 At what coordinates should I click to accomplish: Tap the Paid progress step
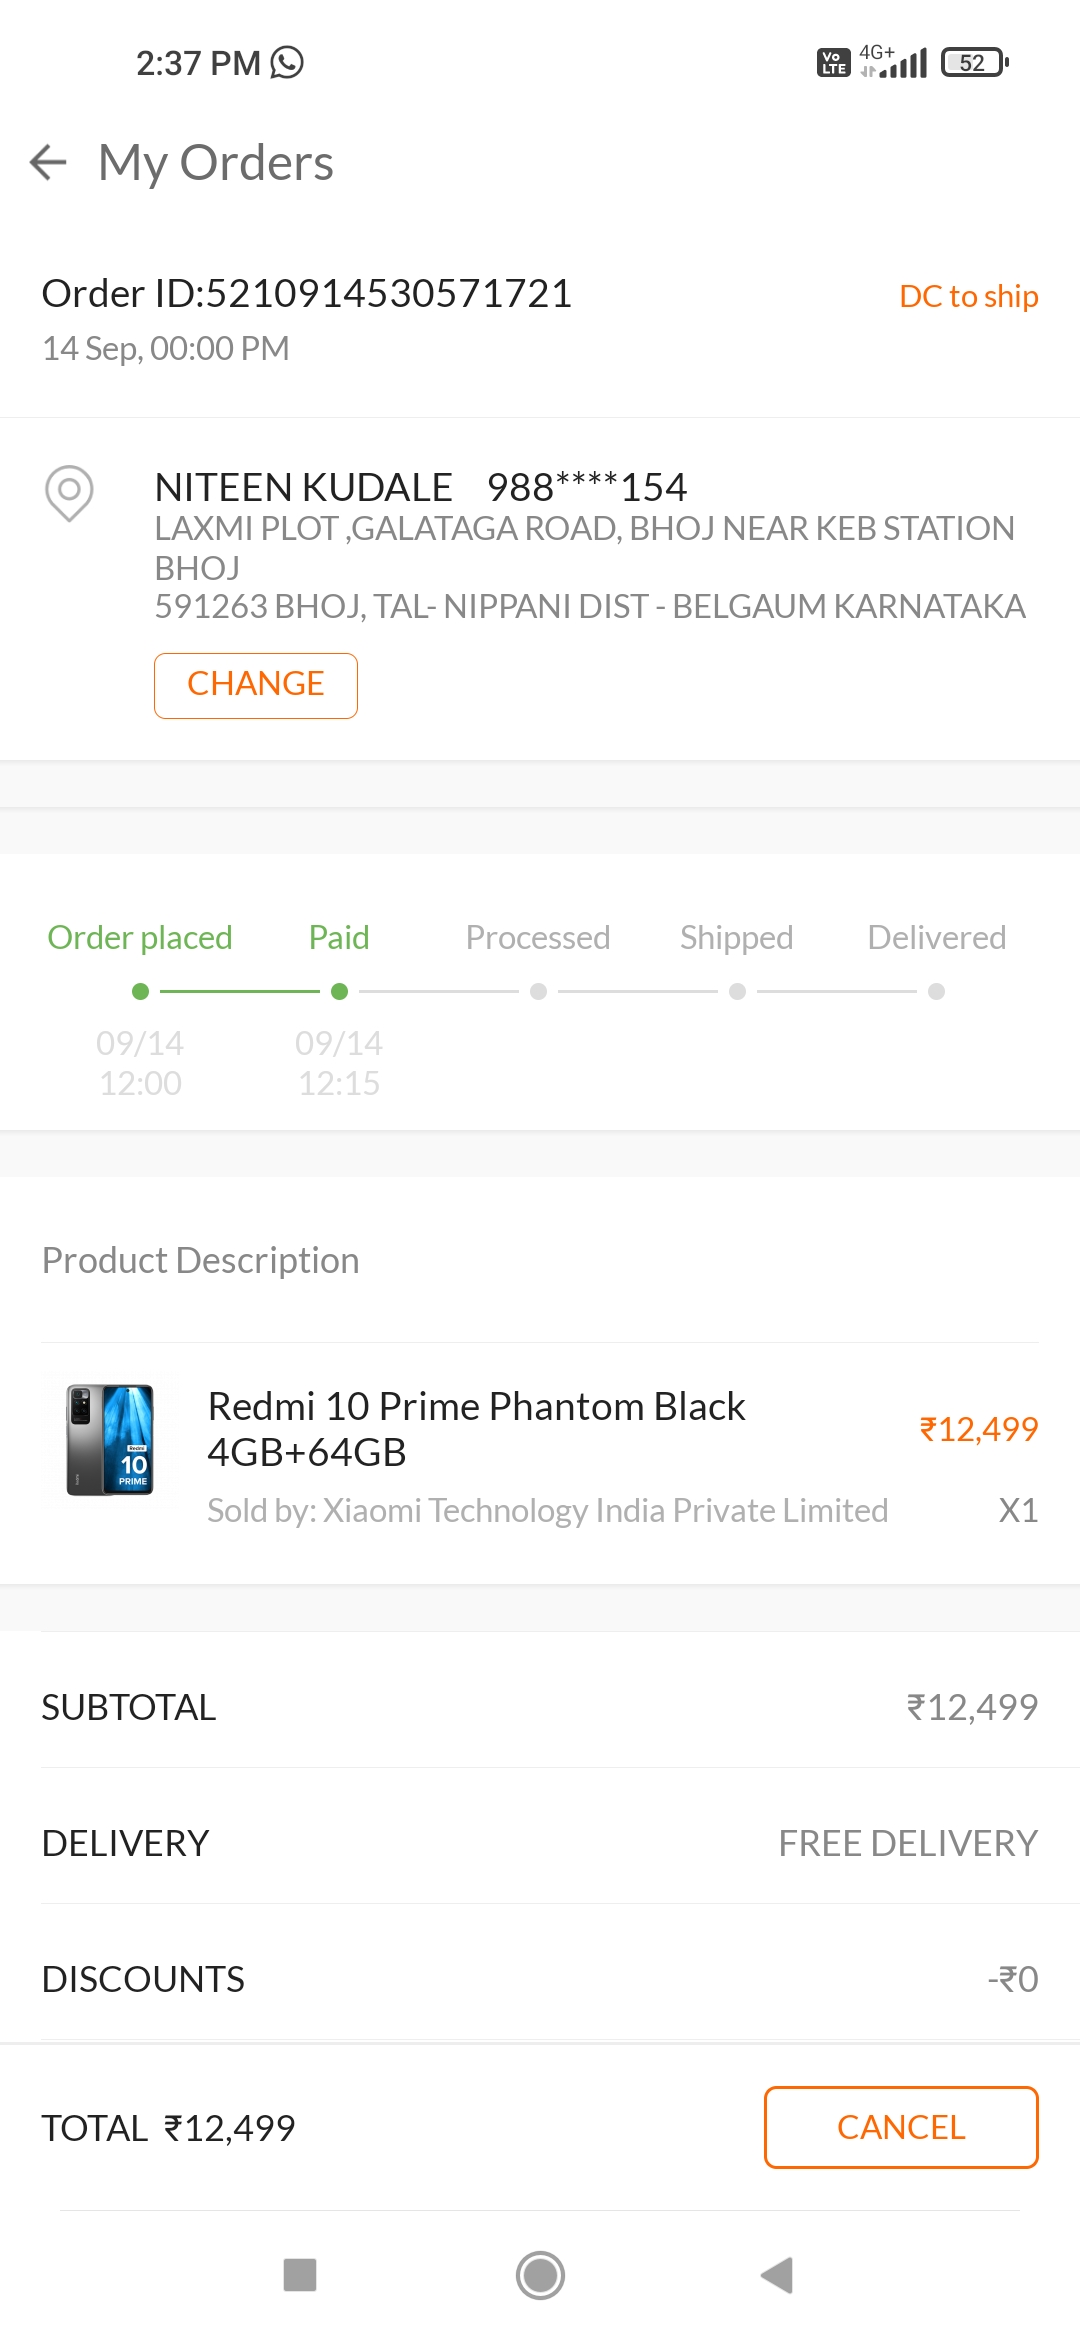pos(339,938)
